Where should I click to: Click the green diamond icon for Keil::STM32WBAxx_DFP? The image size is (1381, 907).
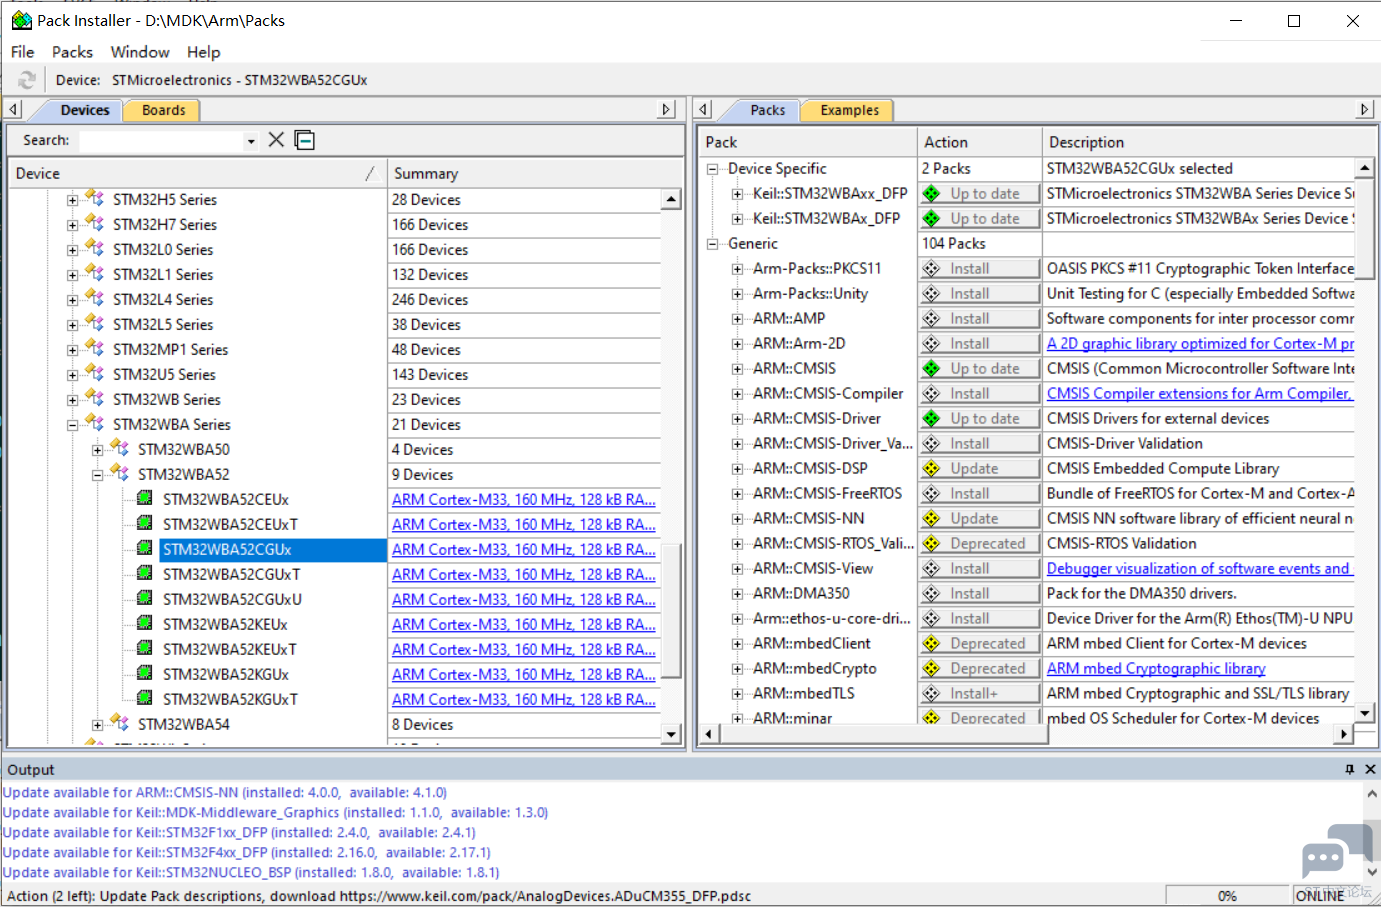tap(932, 194)
